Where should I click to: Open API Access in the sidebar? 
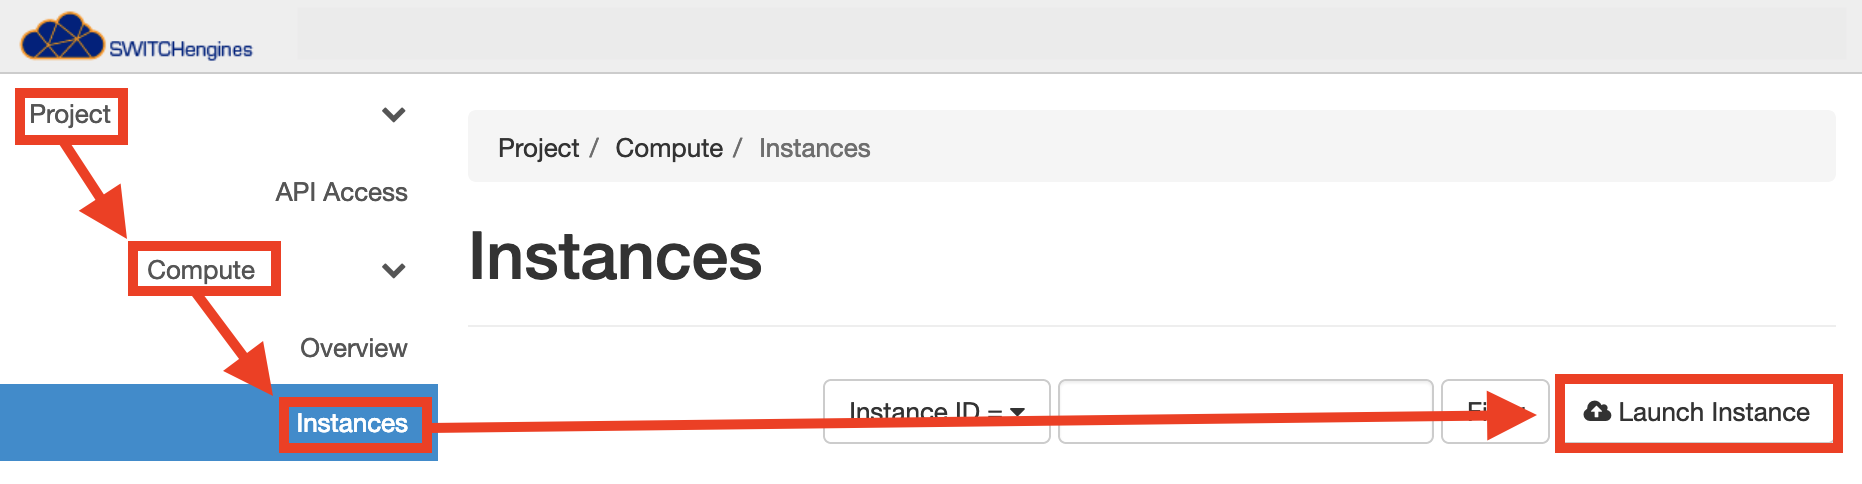pos(341,192)
